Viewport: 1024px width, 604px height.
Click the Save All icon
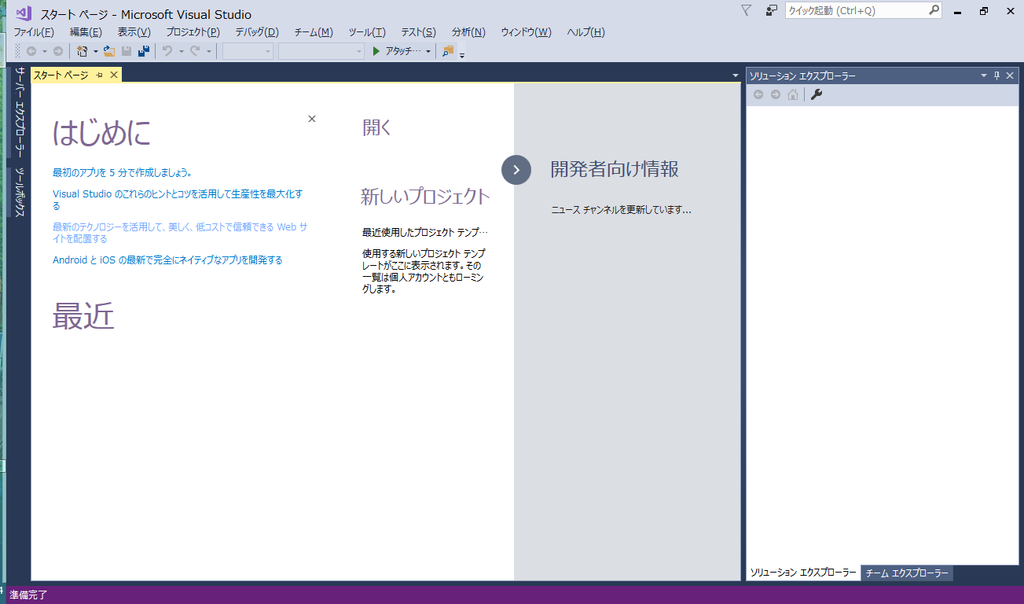[x=144, y=51]
